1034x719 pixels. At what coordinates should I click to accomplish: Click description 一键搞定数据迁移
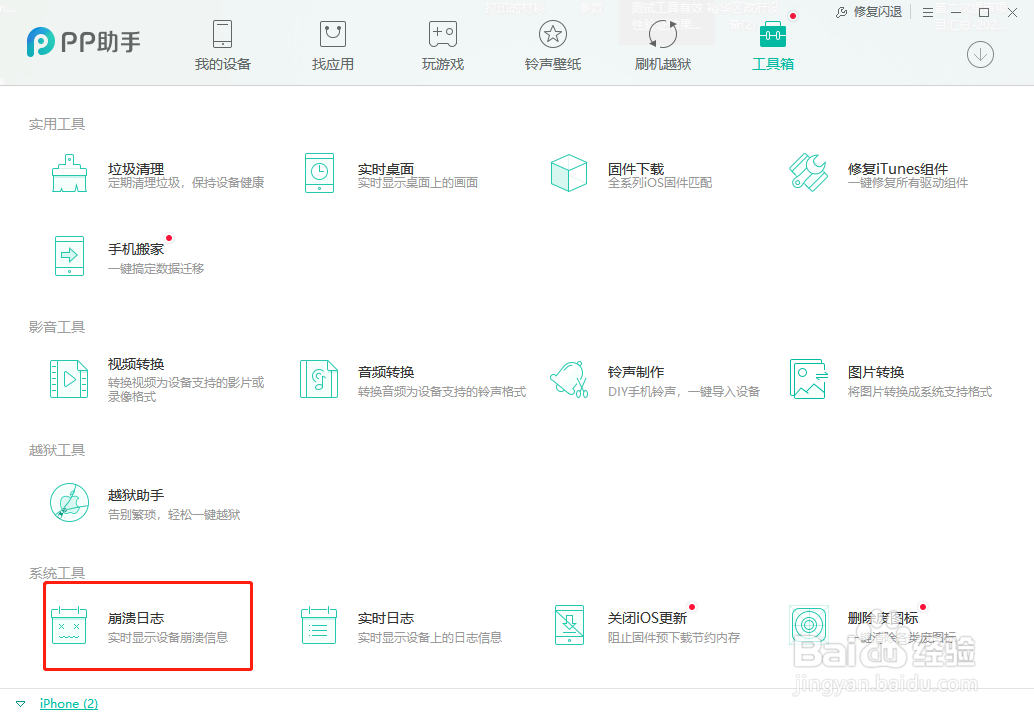click(x=156, y=268)
